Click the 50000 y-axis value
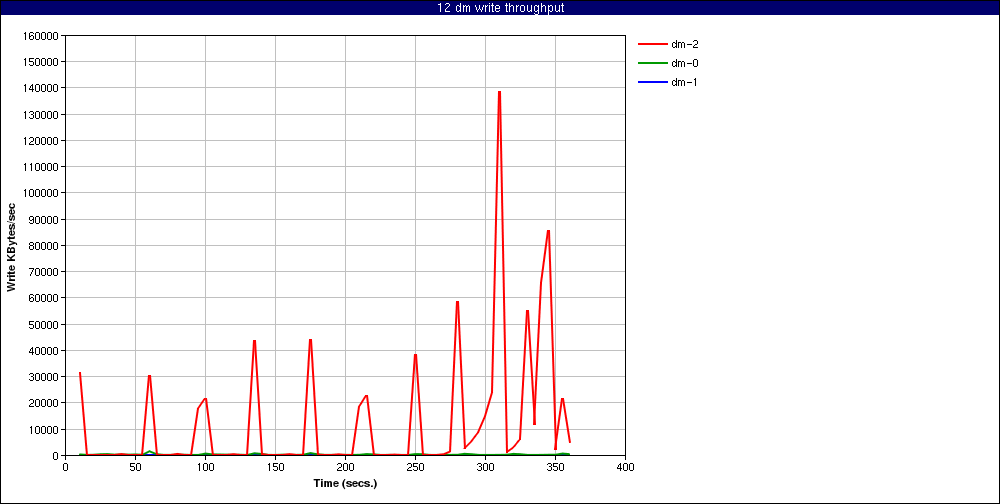Screen dimensions: 1000x504 (43, 325)
